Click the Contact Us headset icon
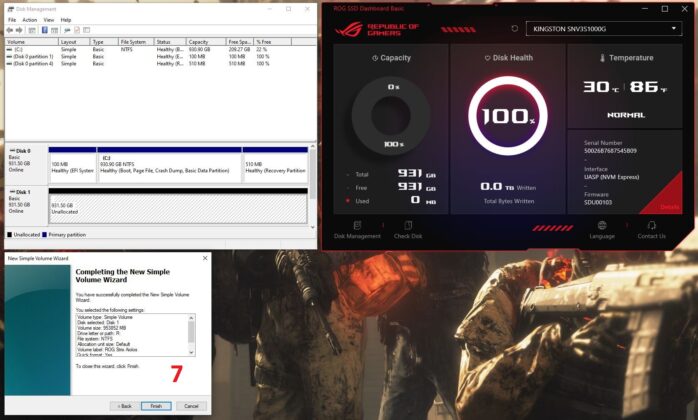The width and height of the screenshot is (698, 420). pos(652,225)
